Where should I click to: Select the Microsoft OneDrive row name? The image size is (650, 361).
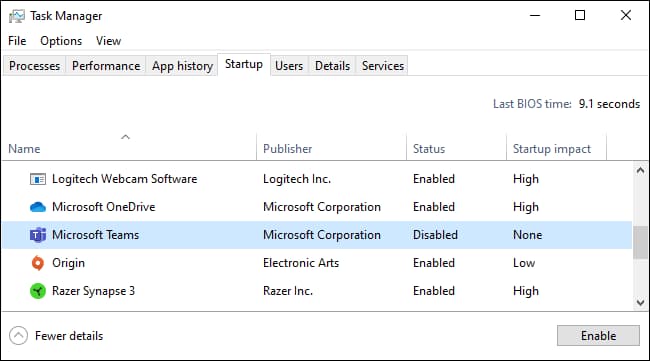point(104,207)
